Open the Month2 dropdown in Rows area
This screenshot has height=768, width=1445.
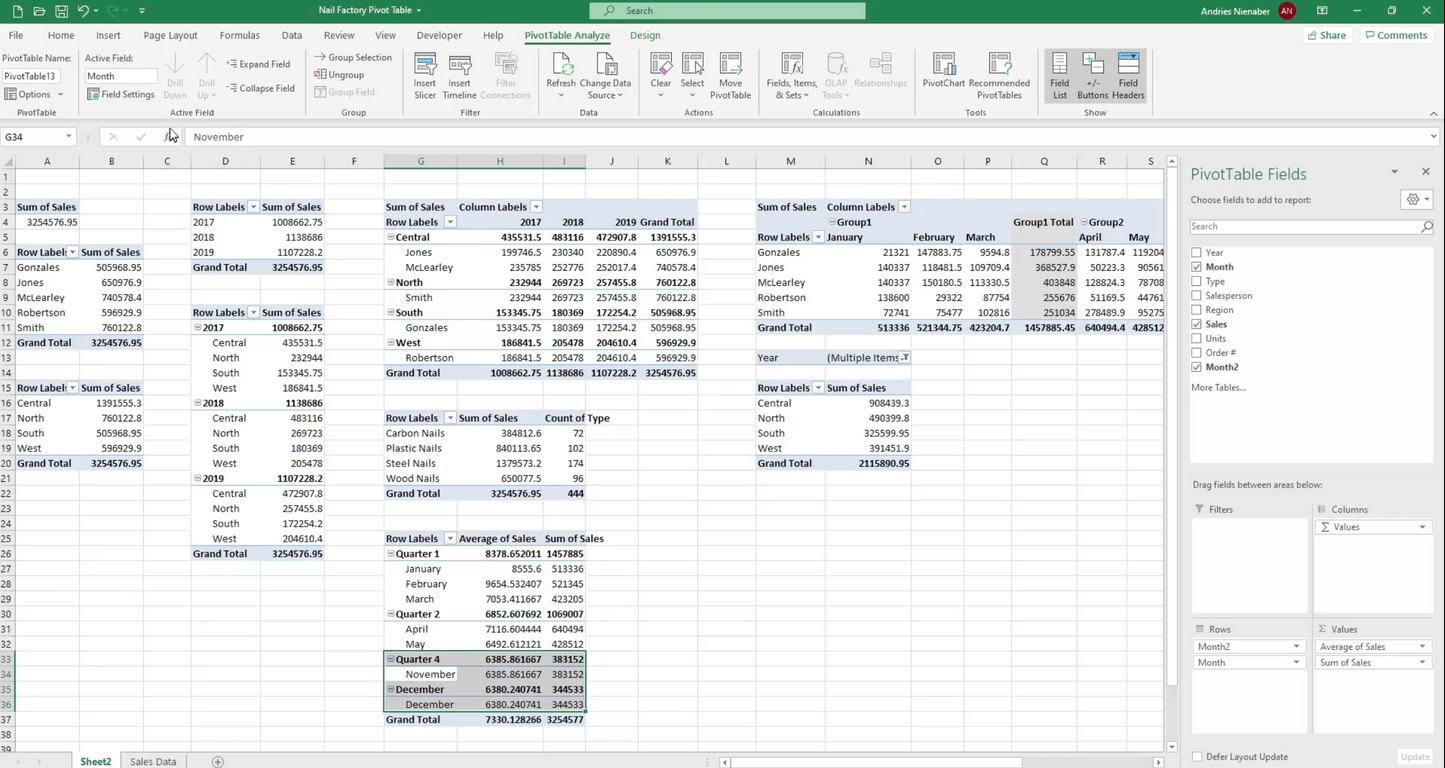pos(1296,647)
